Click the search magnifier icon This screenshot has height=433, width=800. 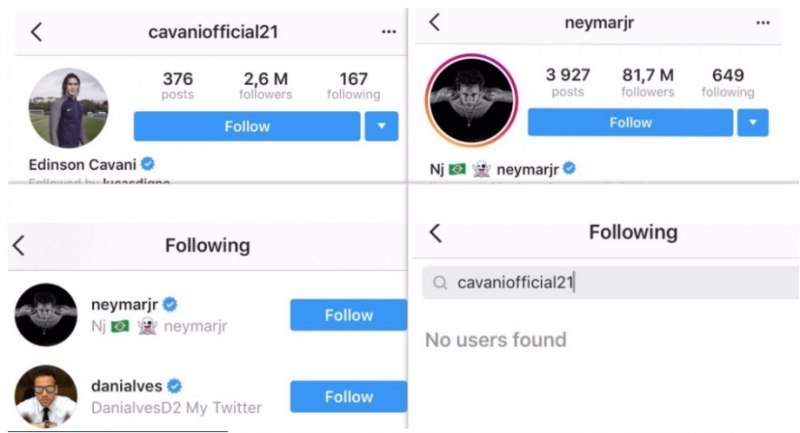pos(439,284)
